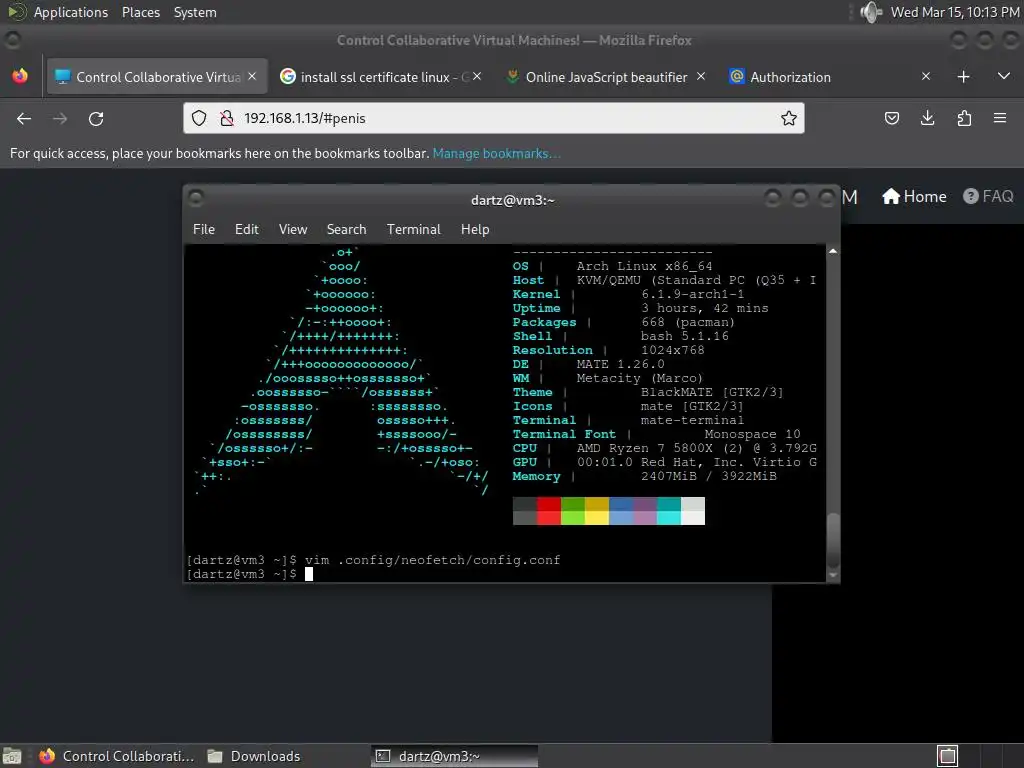Image resolution: width=1024 pixels, height=768 pixels.
Task: Click the Memory 2407MiB / 3922MiB text
Action: 645,476
